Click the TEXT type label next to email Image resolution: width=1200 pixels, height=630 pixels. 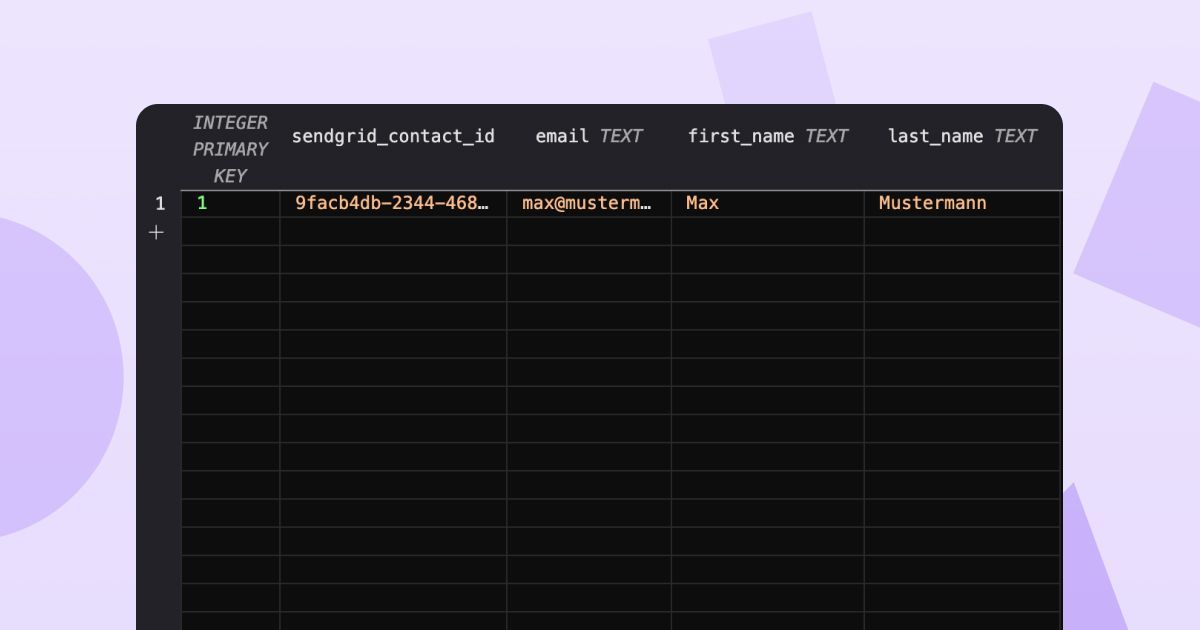click(x=622, y=136)
